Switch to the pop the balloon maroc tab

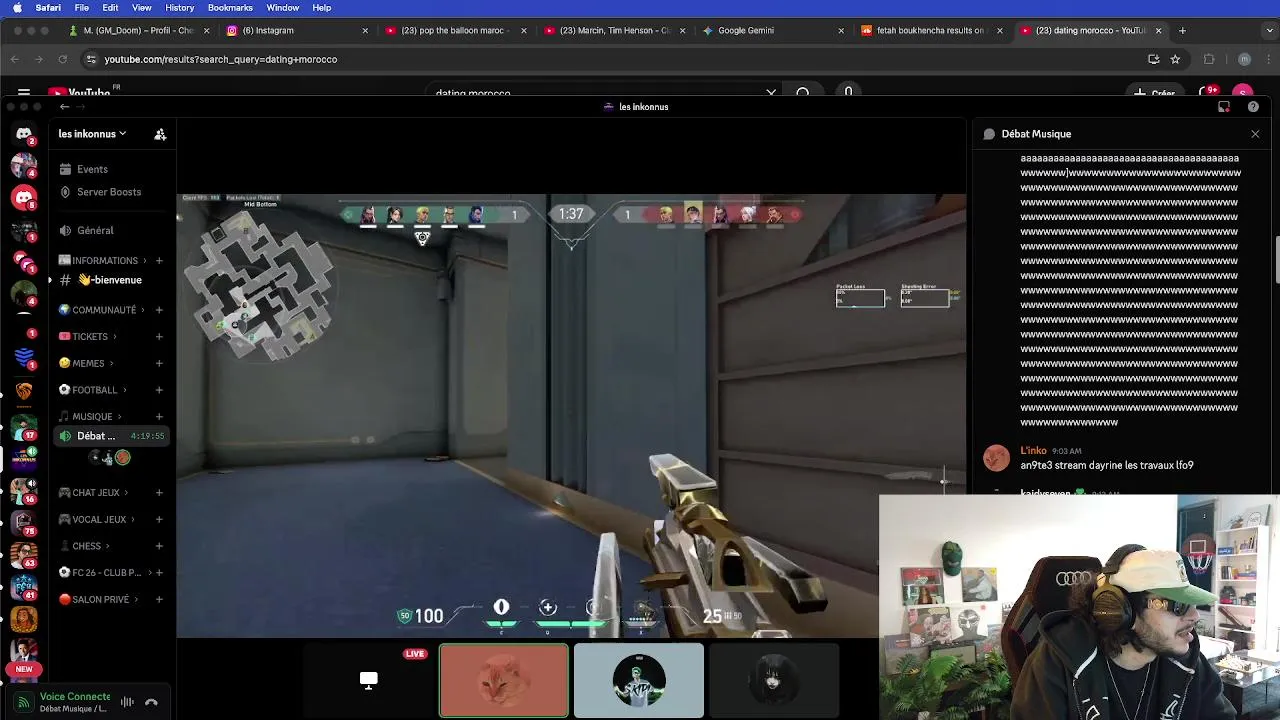pos(455,31)
